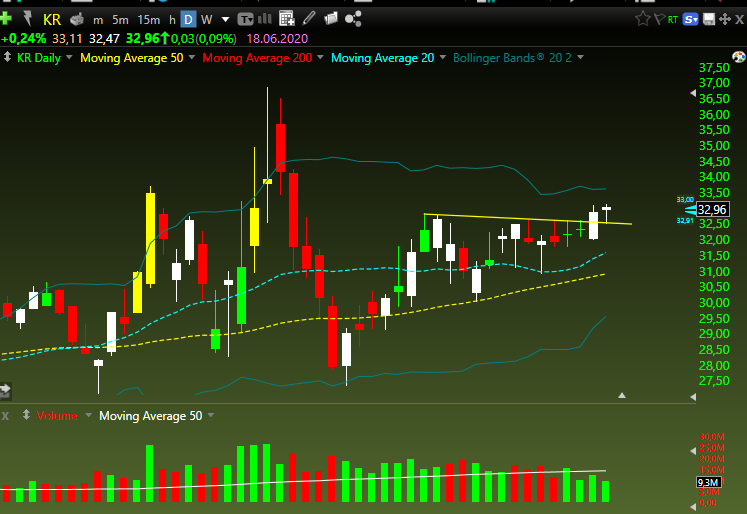Click the green plus add-indicator icon
747x514 pixels.
(6, 19)
